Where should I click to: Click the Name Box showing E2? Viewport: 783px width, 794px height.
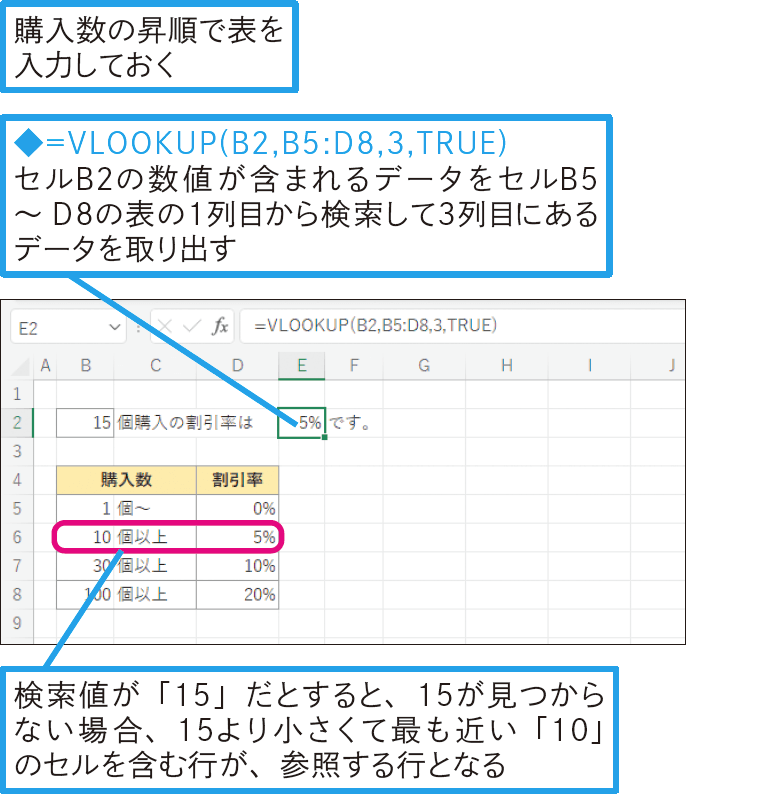point(68,328)
